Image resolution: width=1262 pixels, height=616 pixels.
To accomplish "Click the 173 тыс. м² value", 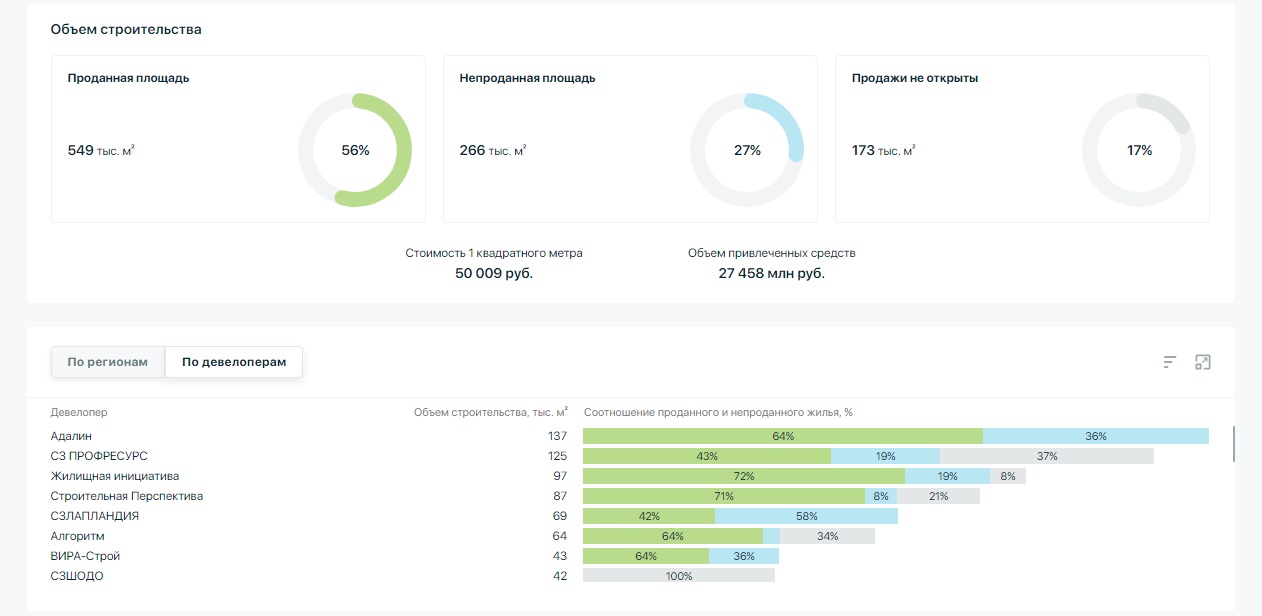I will (884, 150).
